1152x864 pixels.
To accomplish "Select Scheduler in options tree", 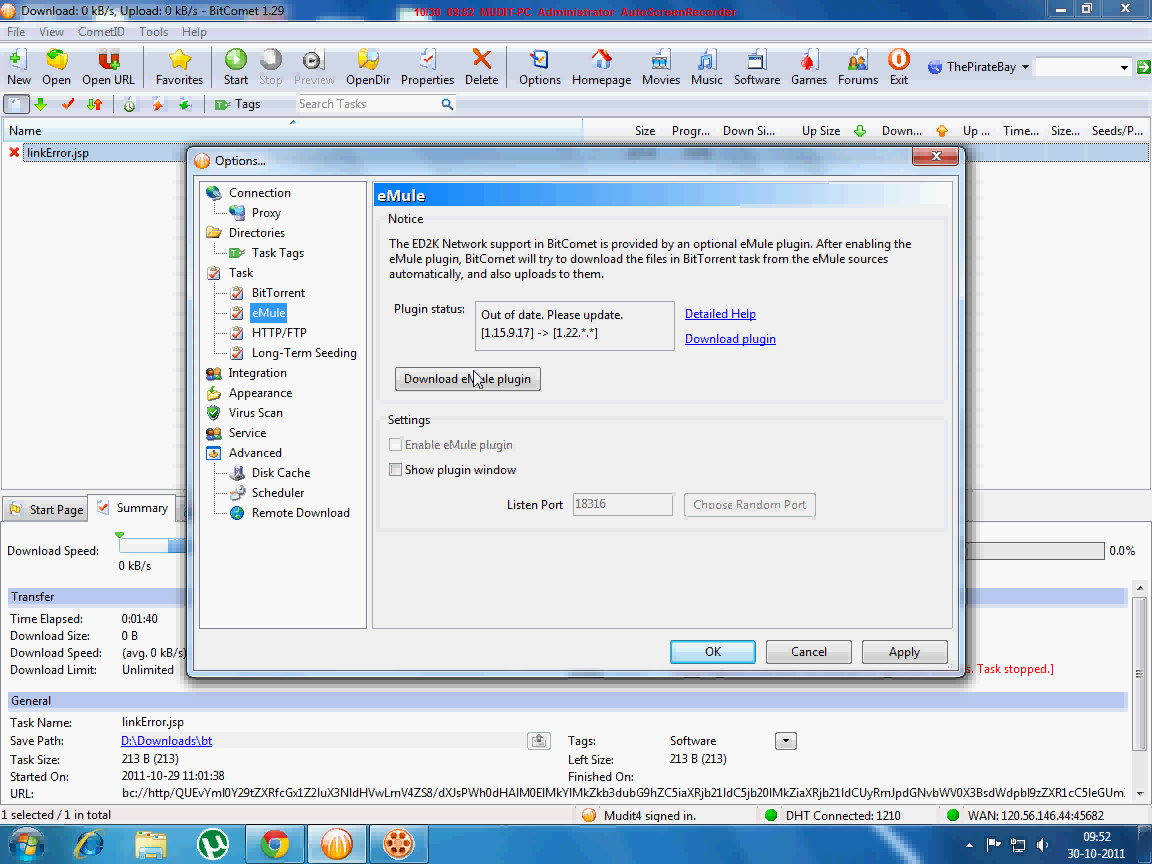I will 278,493.
